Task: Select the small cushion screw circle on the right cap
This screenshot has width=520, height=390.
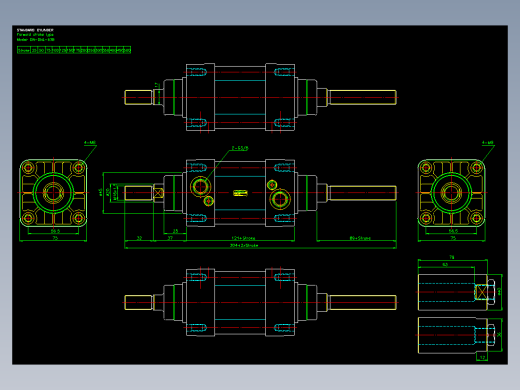Action: (272, 184)
